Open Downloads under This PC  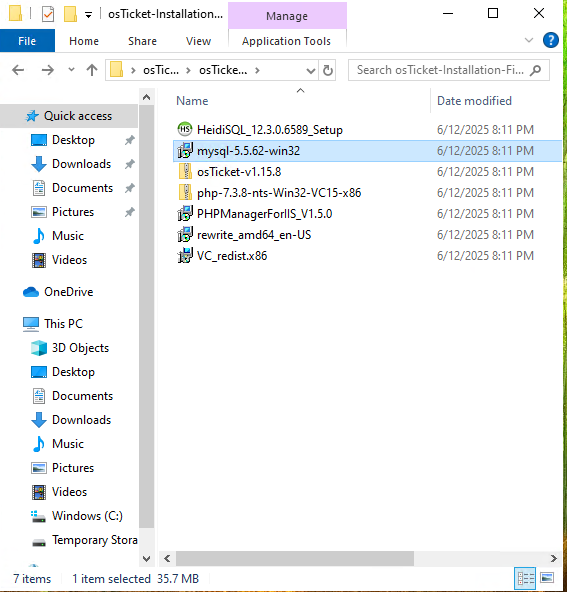(x=81, y=420)
